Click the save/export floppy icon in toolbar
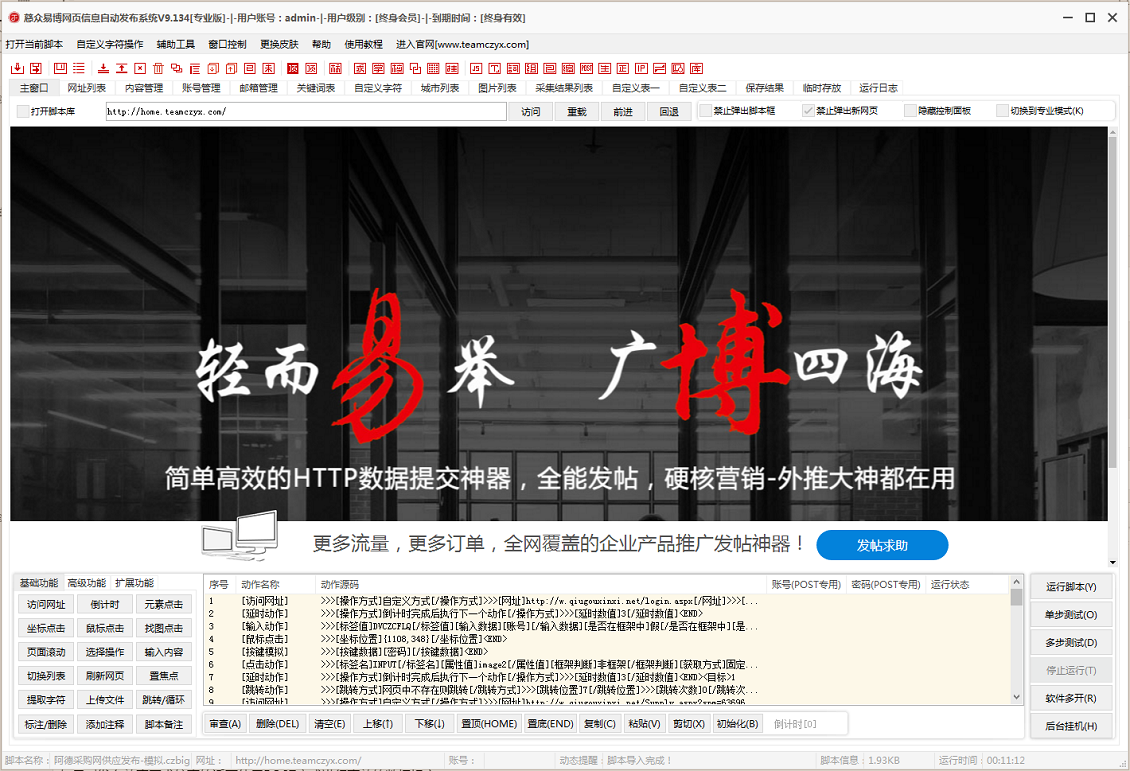 pyautogui.click(x=36, y=68)
